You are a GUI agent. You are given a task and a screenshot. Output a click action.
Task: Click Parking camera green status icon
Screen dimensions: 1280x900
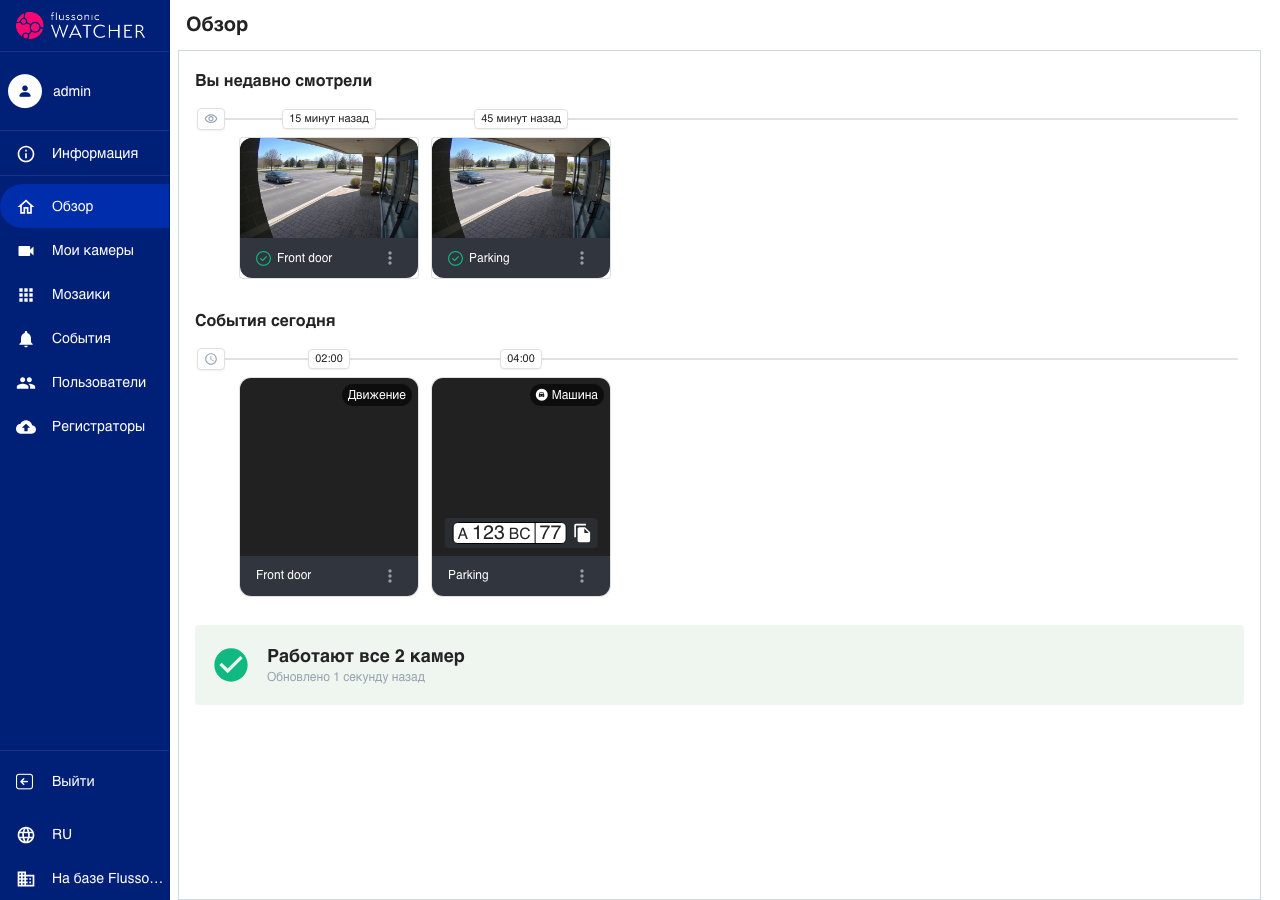455,258
